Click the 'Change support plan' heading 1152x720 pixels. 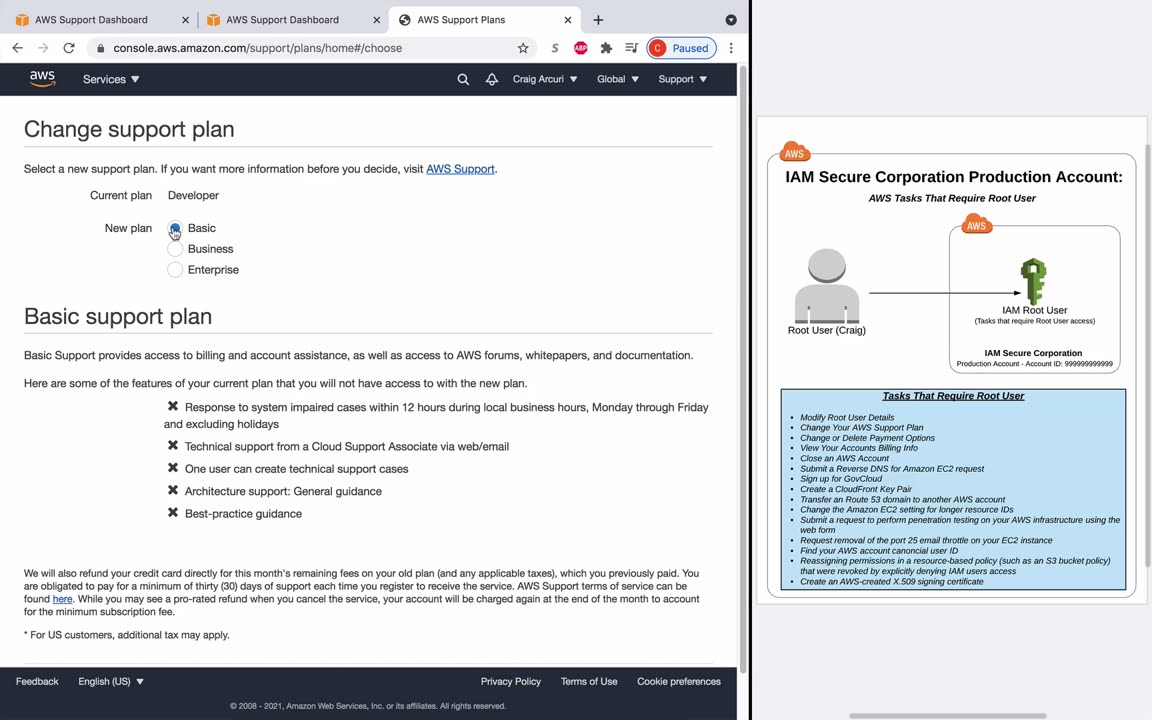click(x=129, y=129)
